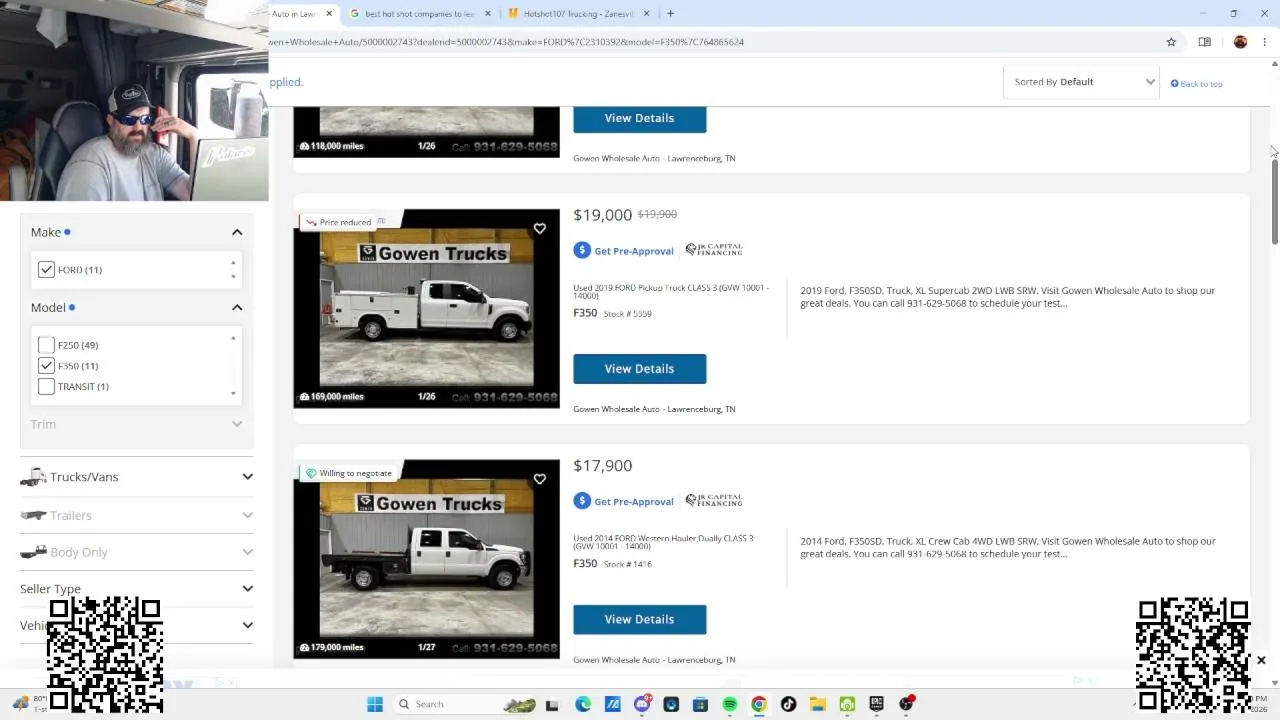Viewport: 1280px width, 720px height.
Task: Collapse the Model filter section
Action: click(237, 307)
